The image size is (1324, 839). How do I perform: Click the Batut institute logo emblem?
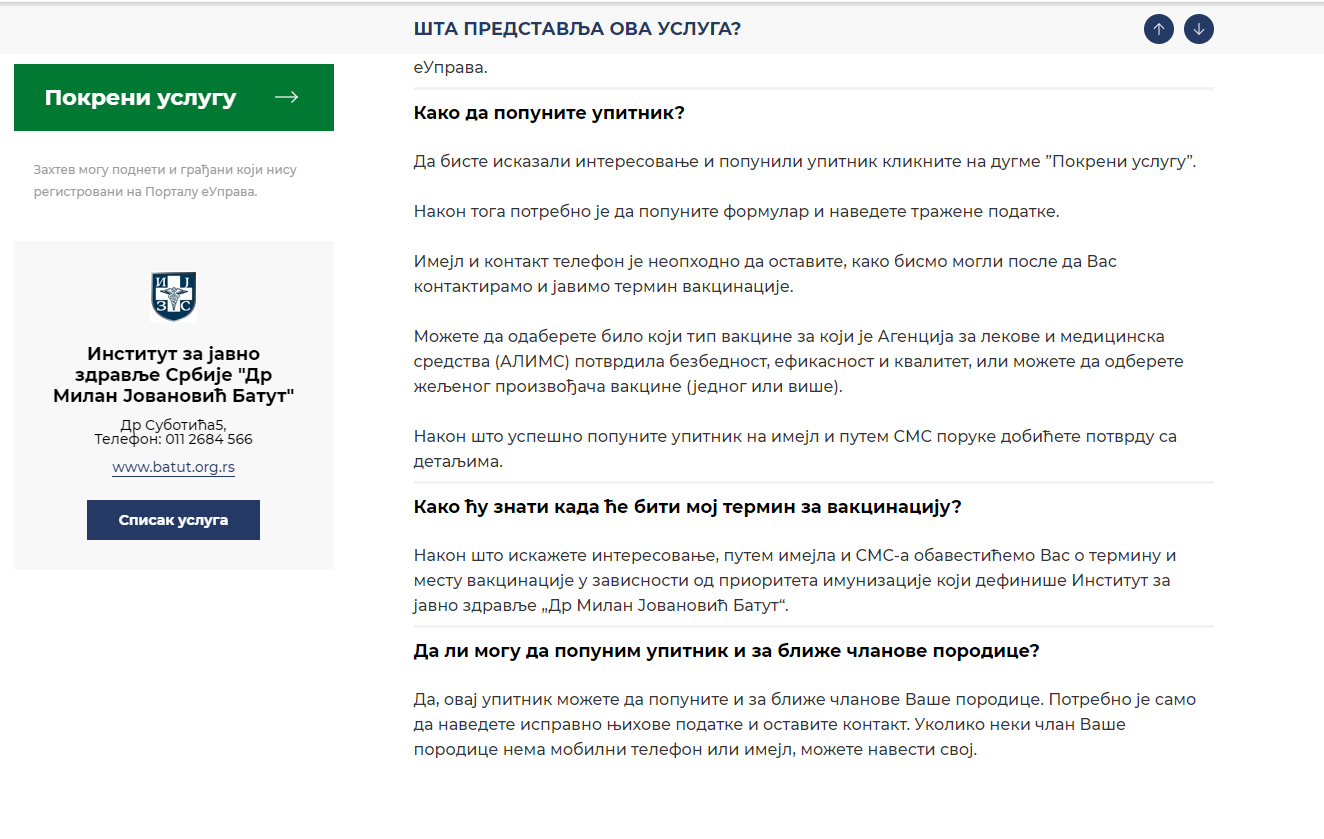173,296
